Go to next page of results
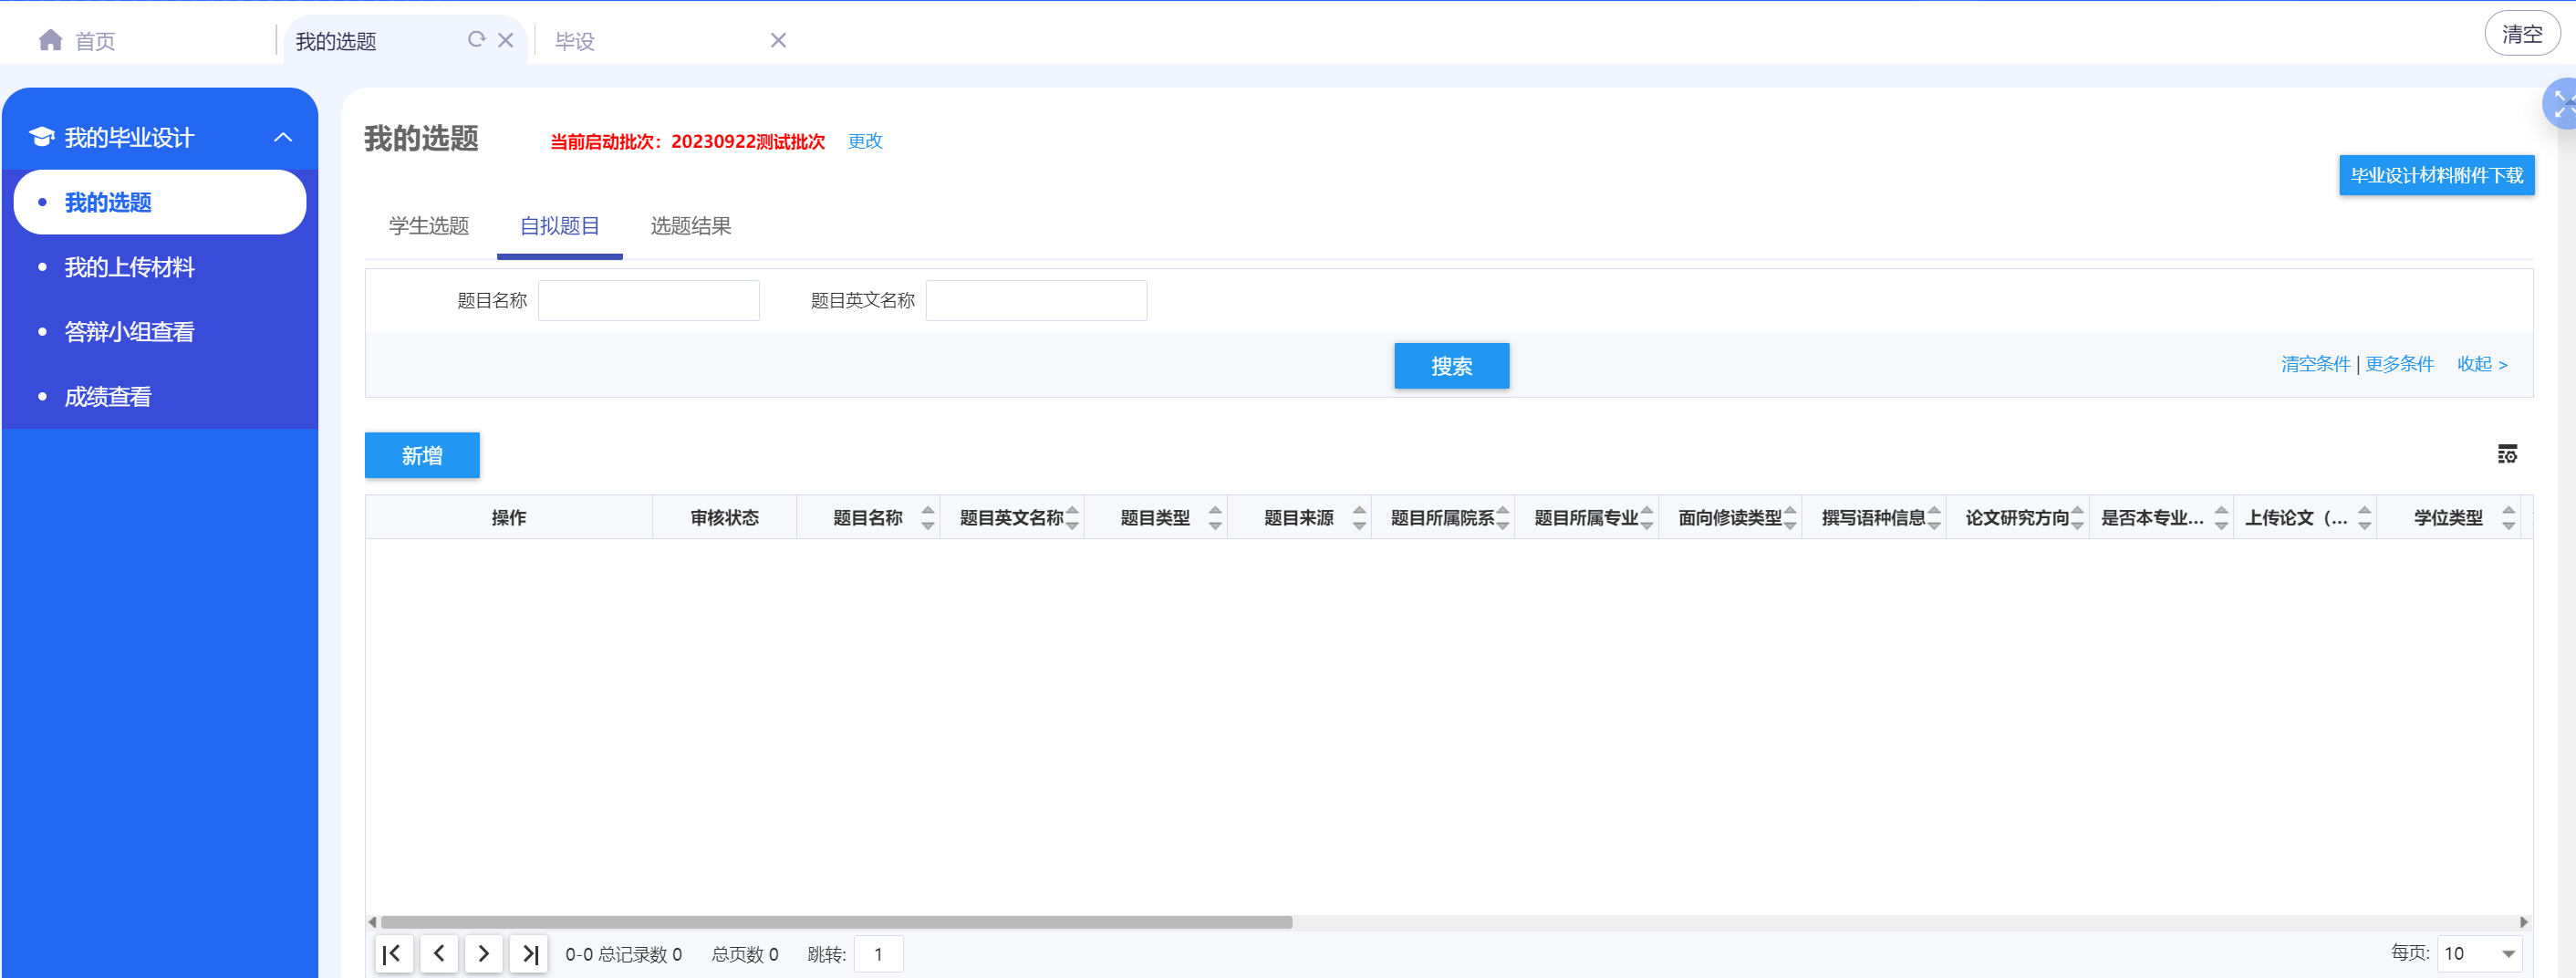The image size is (2576, 978). point(484,953)
